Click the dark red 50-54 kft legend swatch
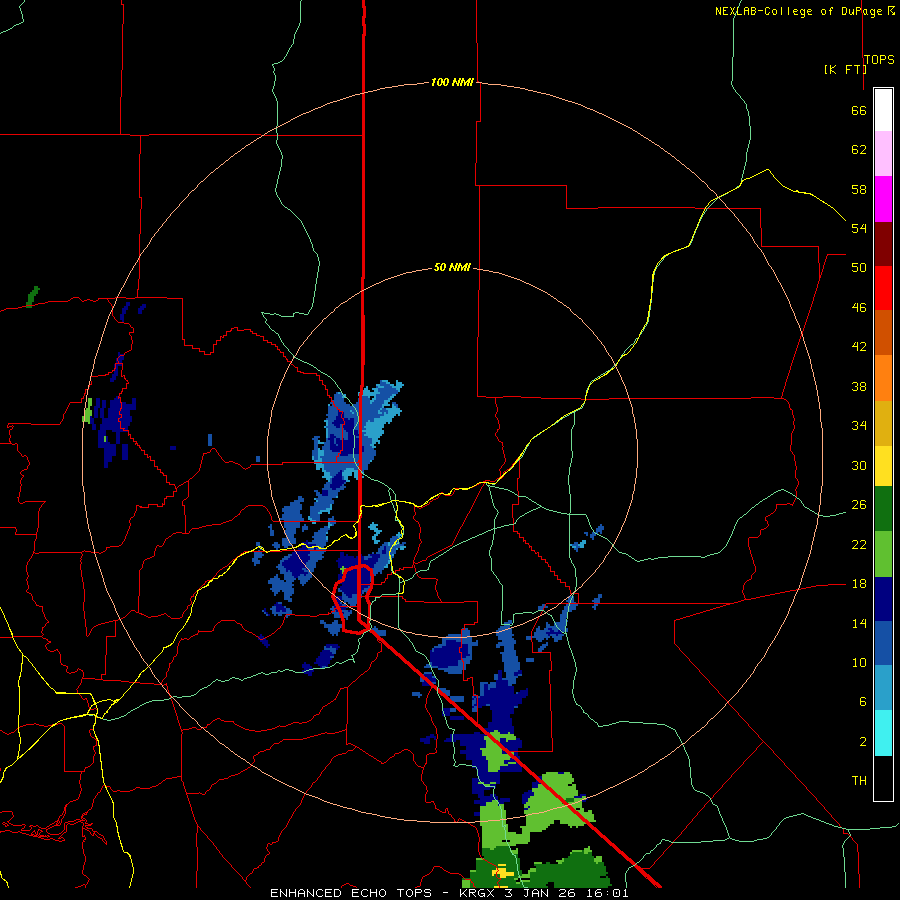The image size is (900, 900). (x=883, y=244)
